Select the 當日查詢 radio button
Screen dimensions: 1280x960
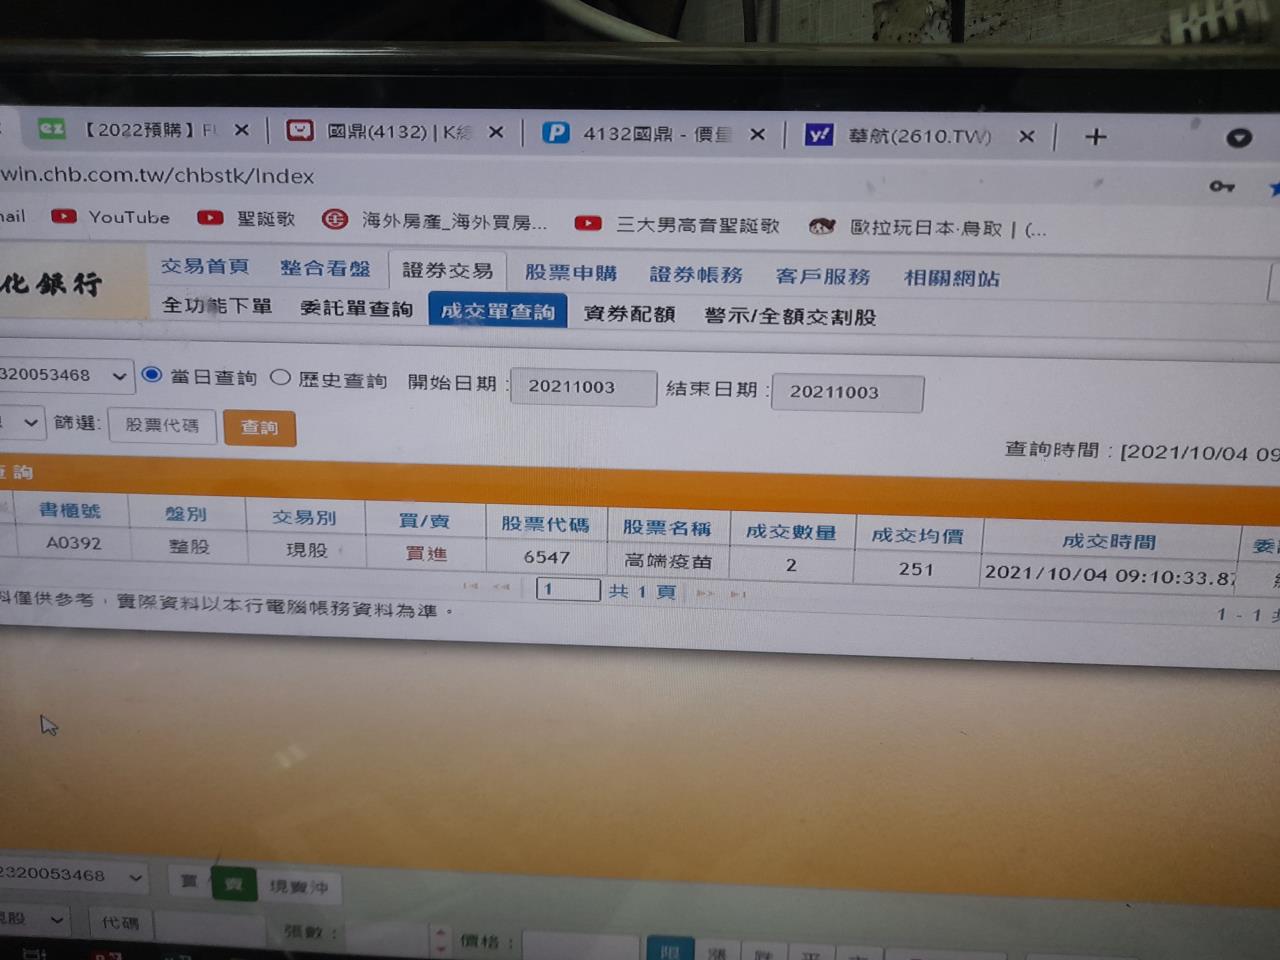(152, 375)
